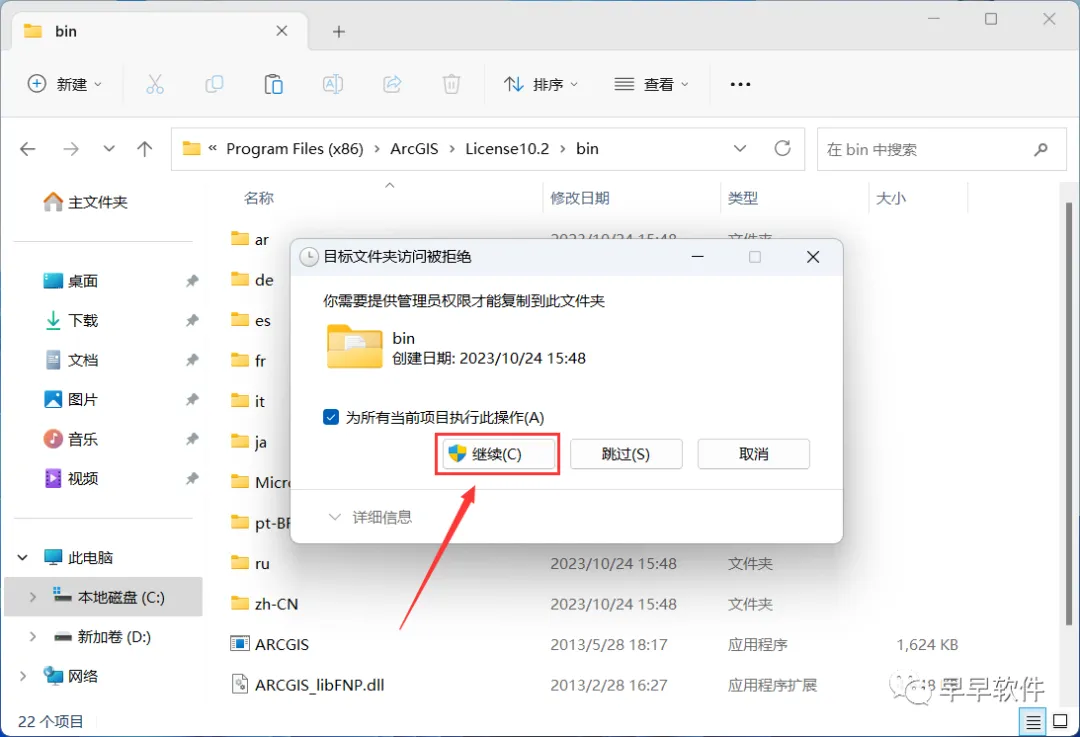Click License10.2 in the breadcrumb
The width and height of the screenshot is (1080, 737).
[x=507, y=149]
